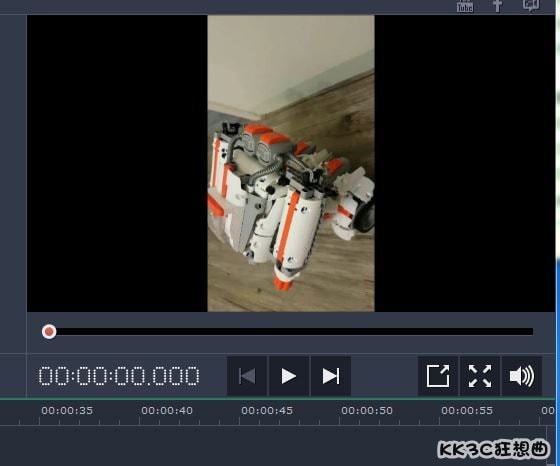
Task: Click the chat support icon at top right
Action: point(531,5)
